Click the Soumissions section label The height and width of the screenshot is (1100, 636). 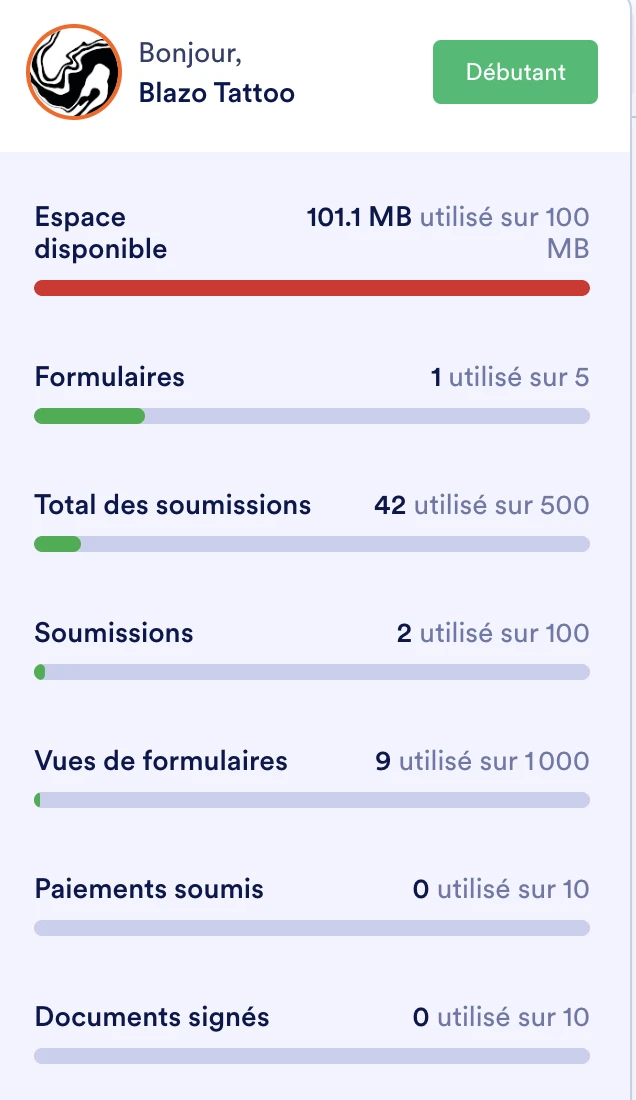tap(113, 633)
